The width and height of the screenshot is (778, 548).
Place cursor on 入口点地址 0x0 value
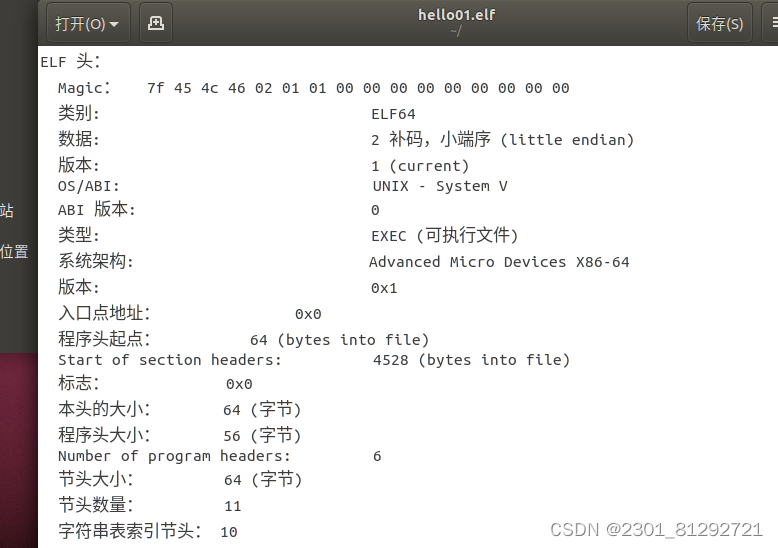308,314
